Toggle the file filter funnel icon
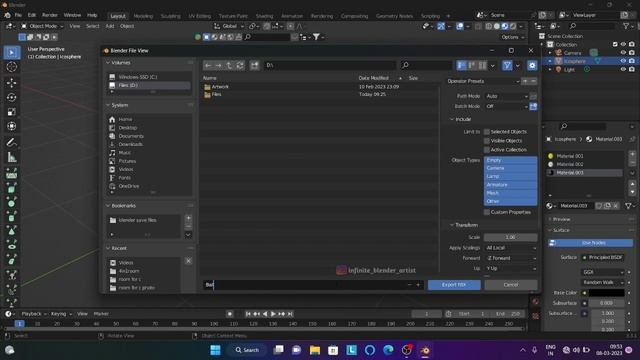Screen dimensions: 640x360 [x=507, y=65]
